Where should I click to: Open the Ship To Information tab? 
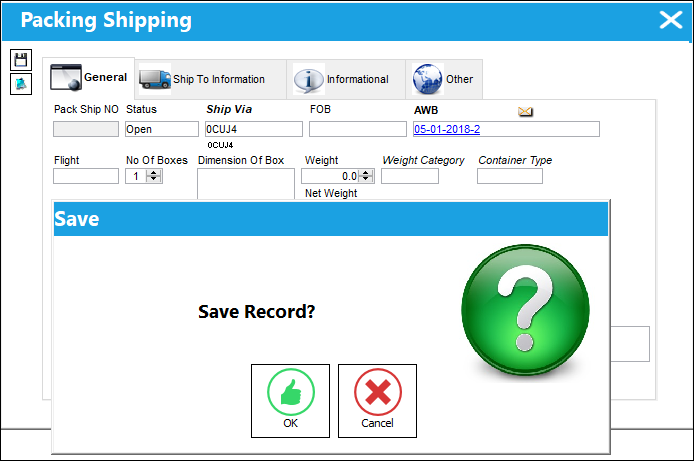tap(211, 79)
